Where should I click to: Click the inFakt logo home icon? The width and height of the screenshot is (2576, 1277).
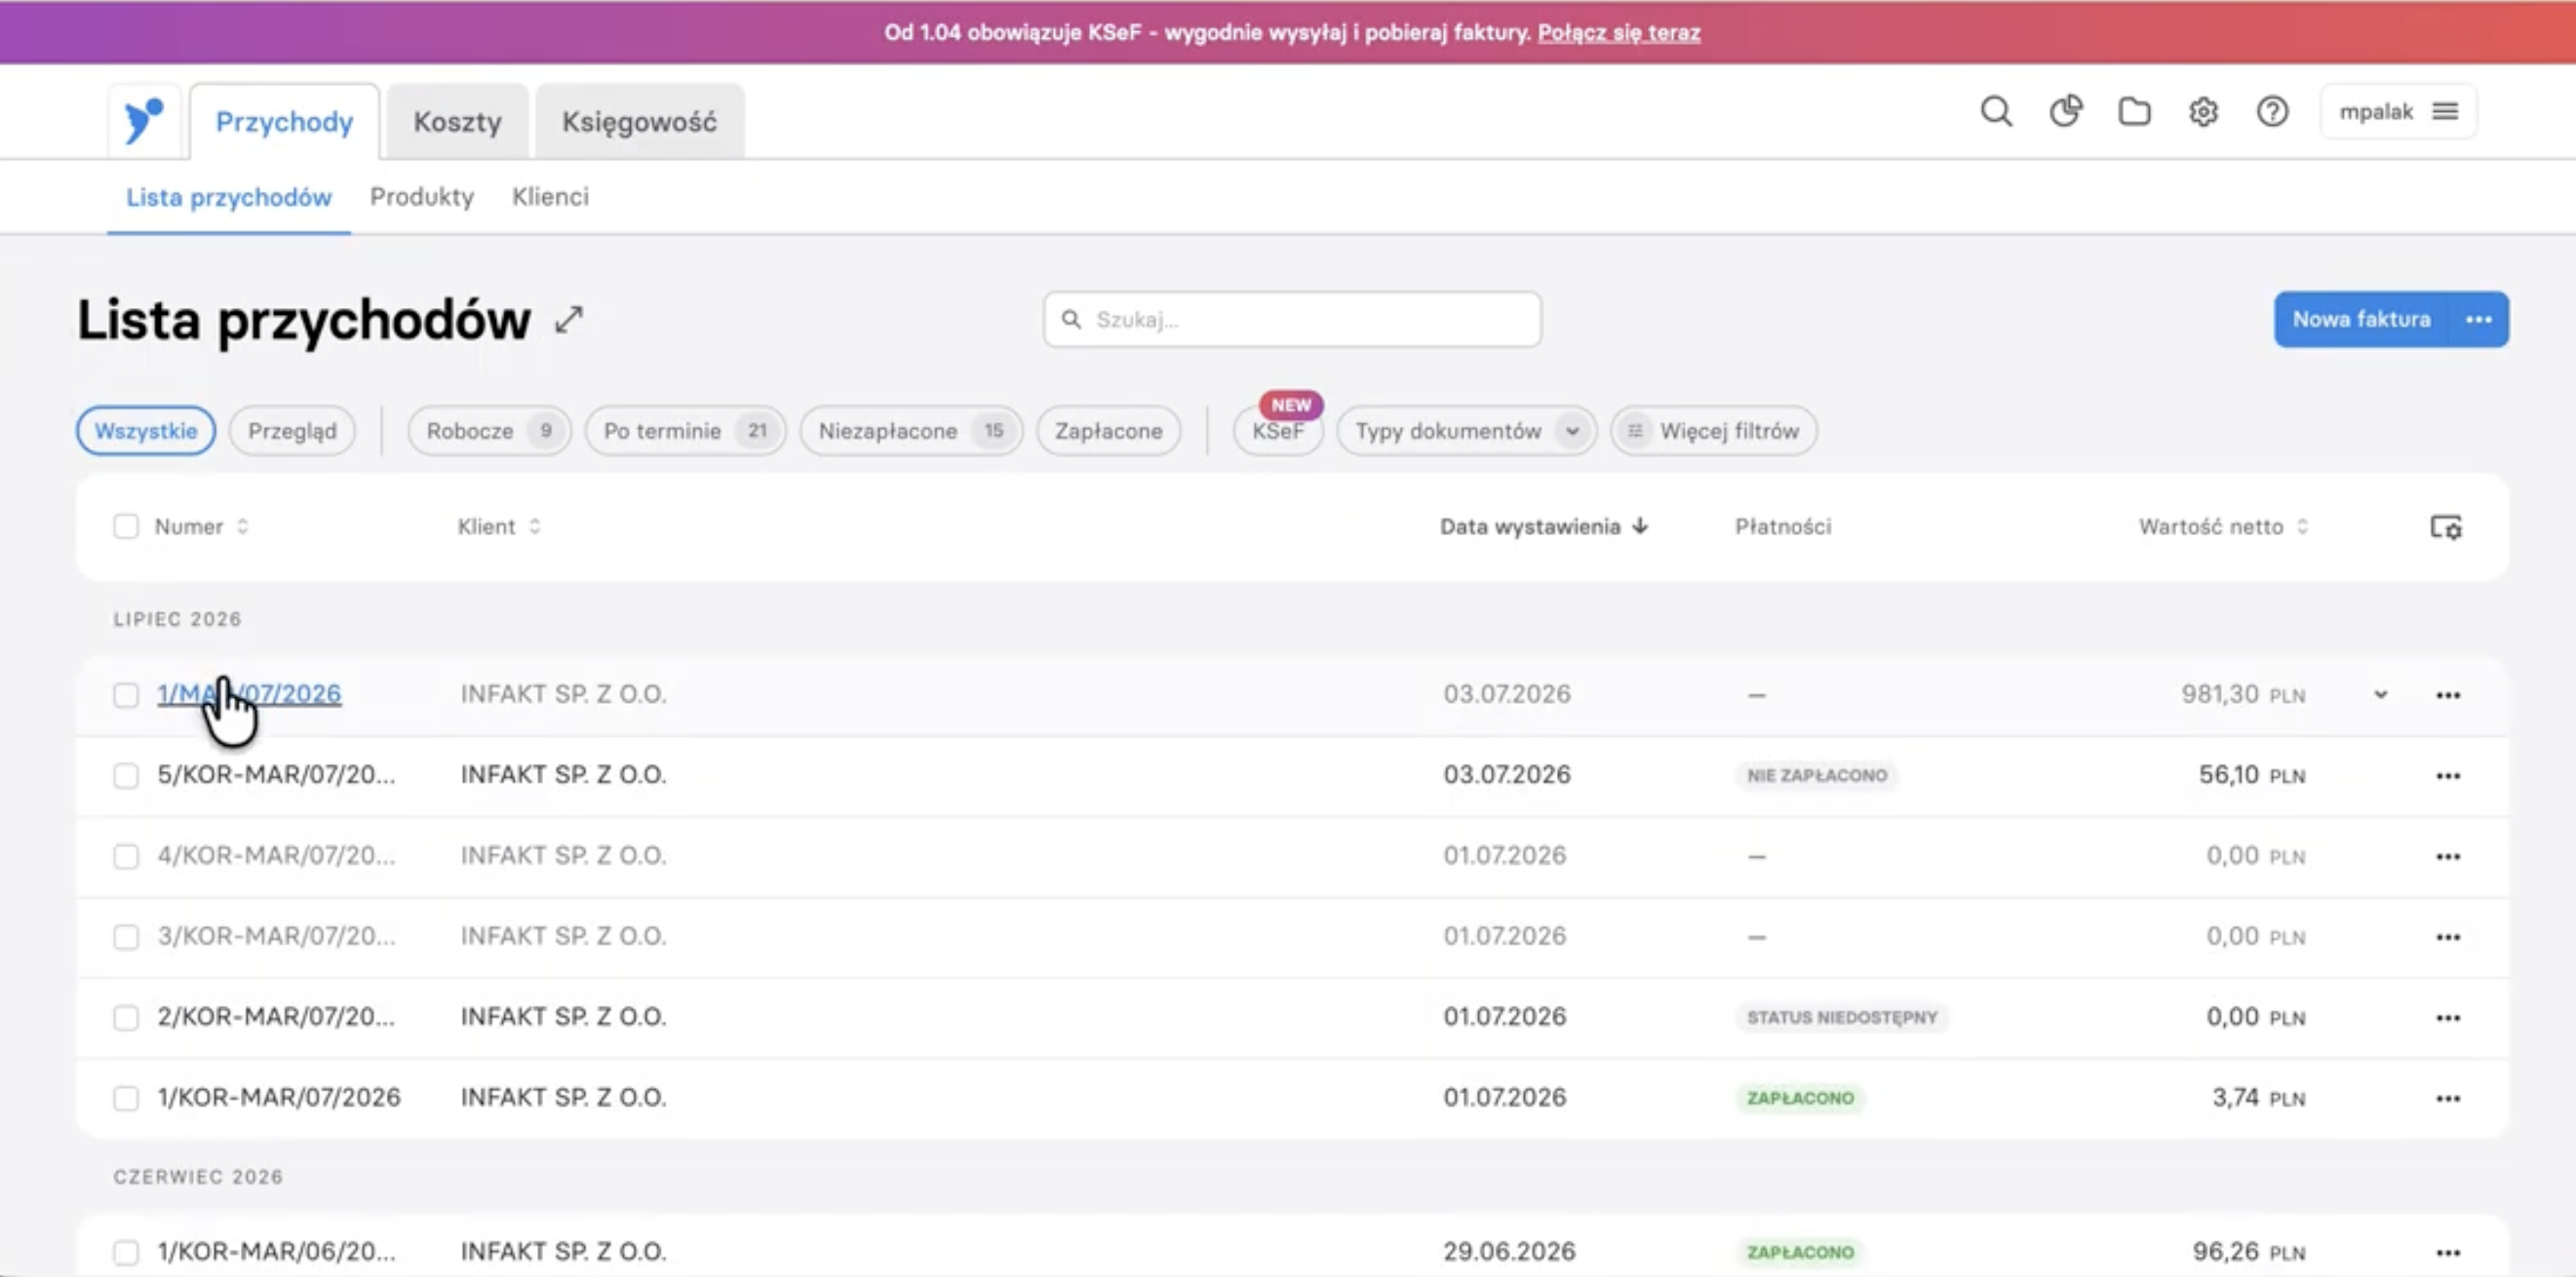point(144,121)
